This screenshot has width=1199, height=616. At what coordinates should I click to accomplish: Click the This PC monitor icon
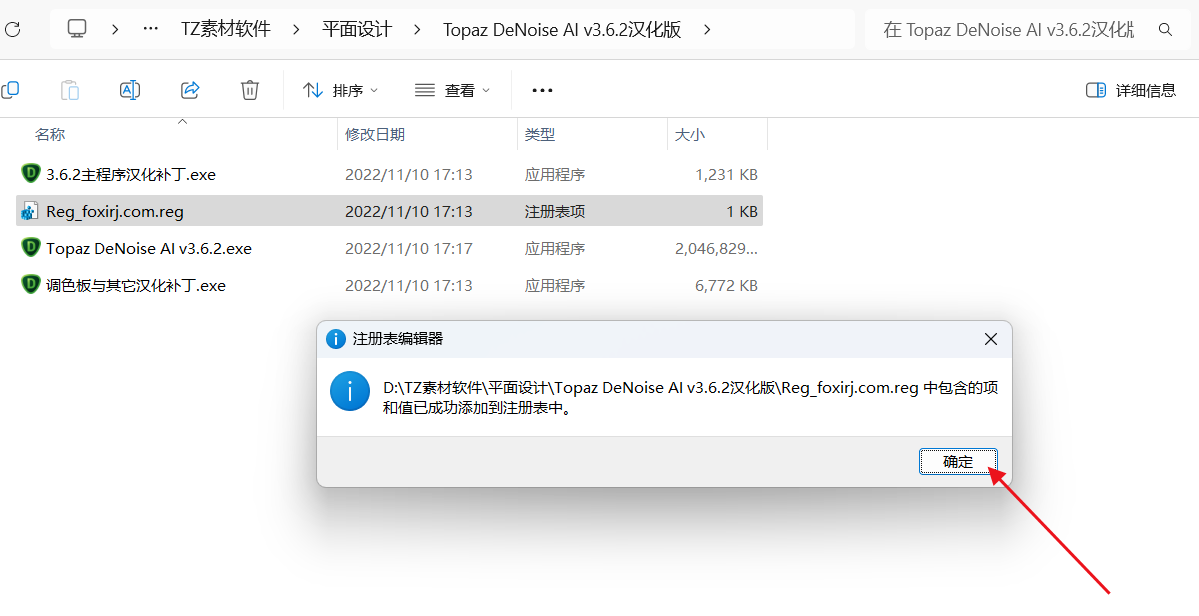click(x=76, y=29)
